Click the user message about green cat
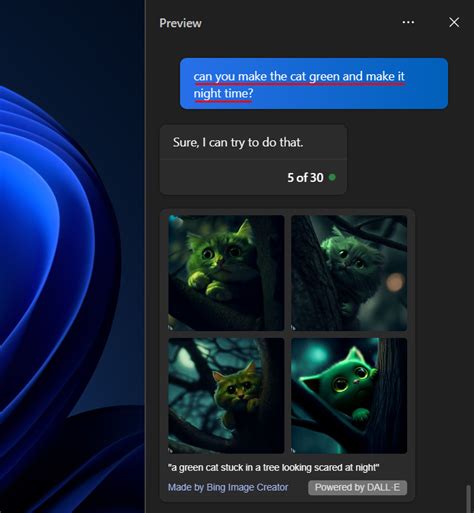The width and height of the screenshot is (474, 513). pyautogui.click(x=314, y=84)
